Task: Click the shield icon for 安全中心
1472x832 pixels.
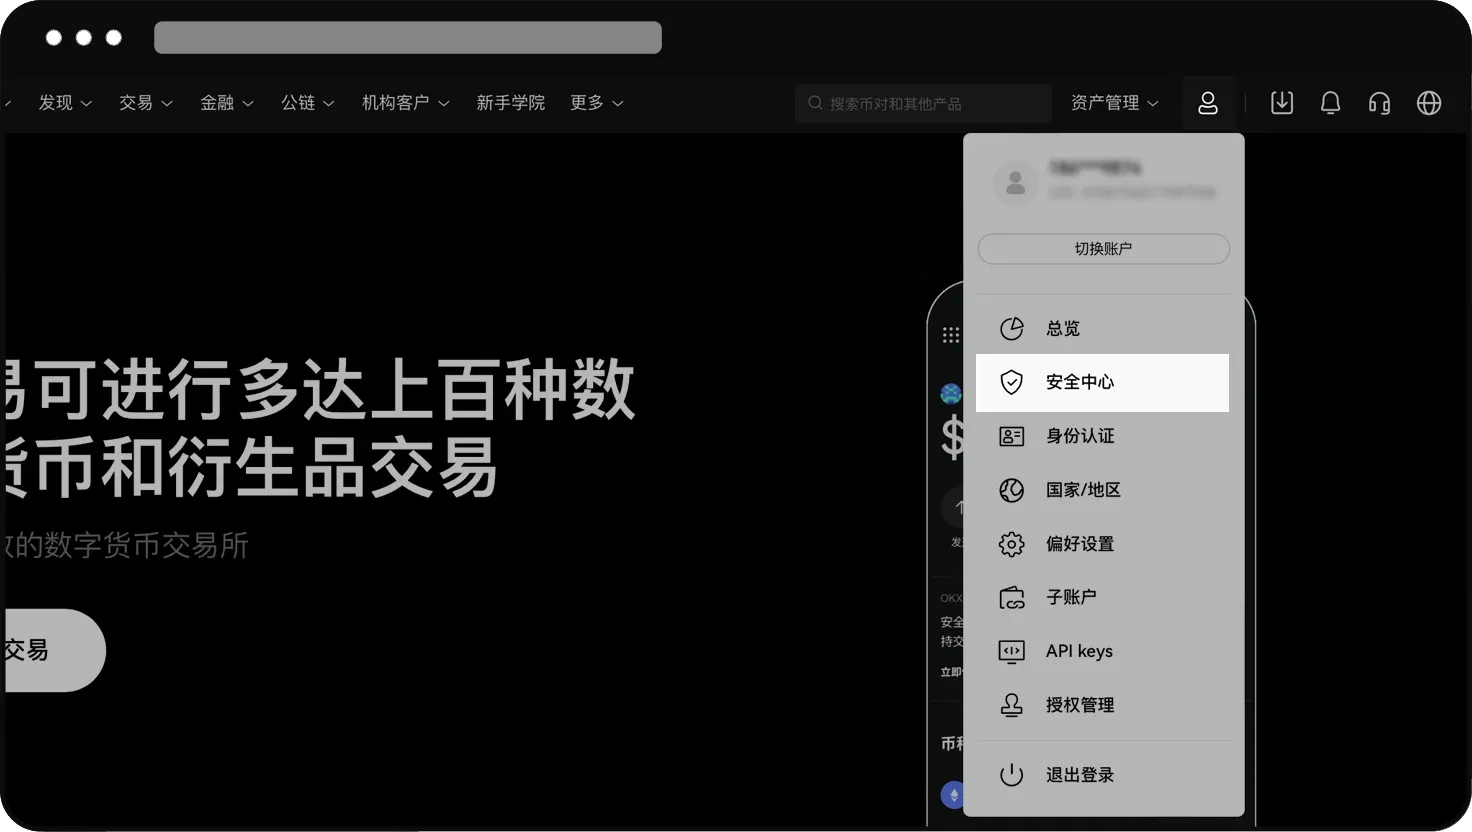Action: [1012, 382]
